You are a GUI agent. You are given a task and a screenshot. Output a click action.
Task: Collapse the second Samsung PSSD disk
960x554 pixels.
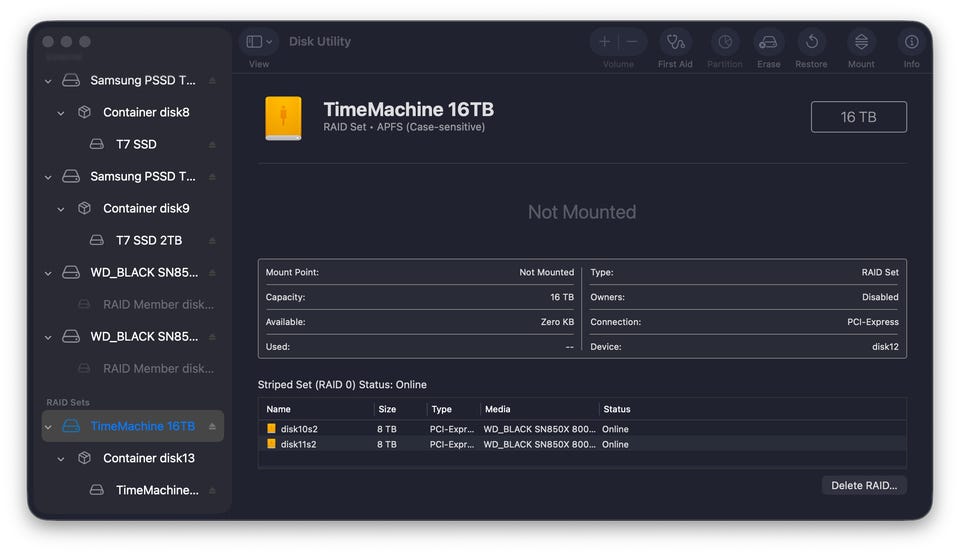point(48,177)
